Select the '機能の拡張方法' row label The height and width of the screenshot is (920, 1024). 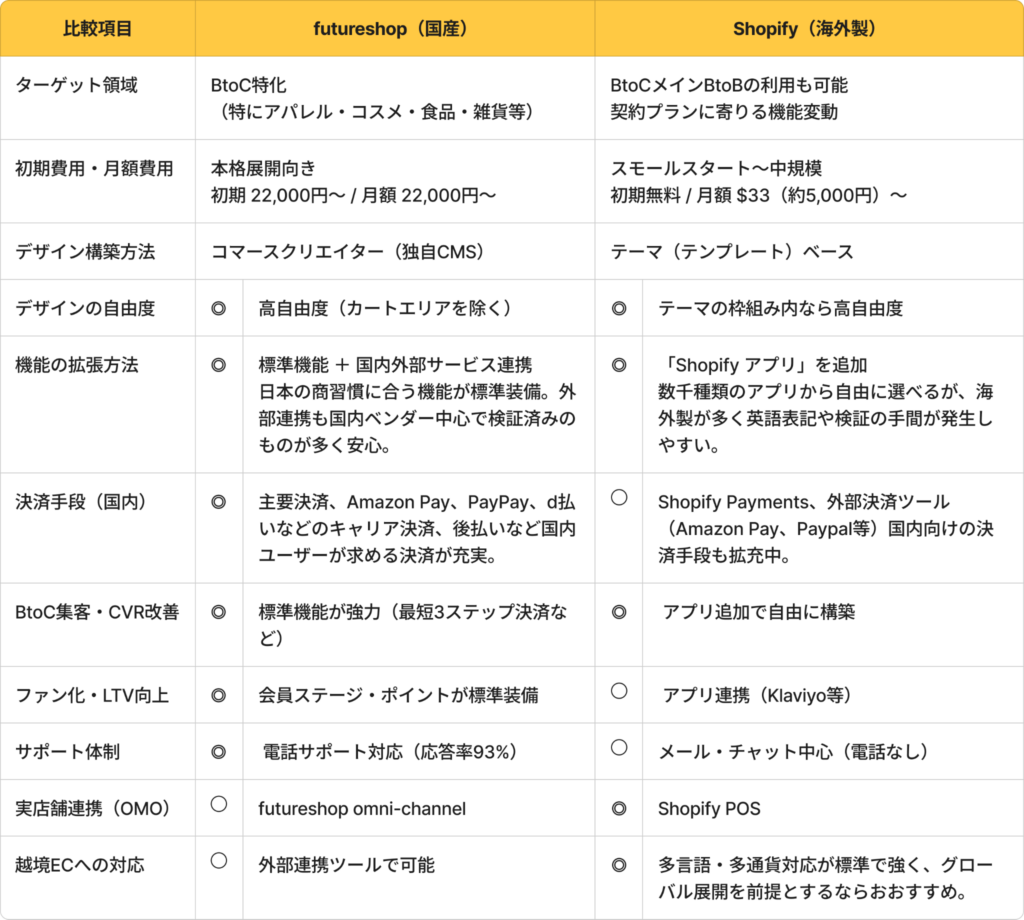(x=76, y=365)
